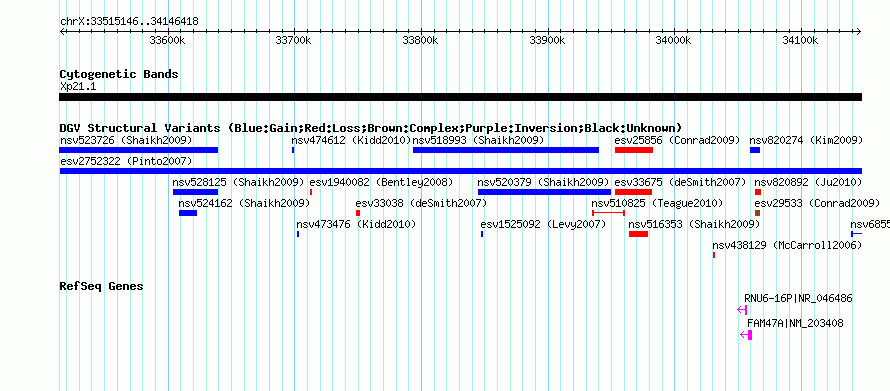Click nsv528125 (Shaikh2009) blue bar
This screenshot has width=890, height=391.
[x=195, y=192]
